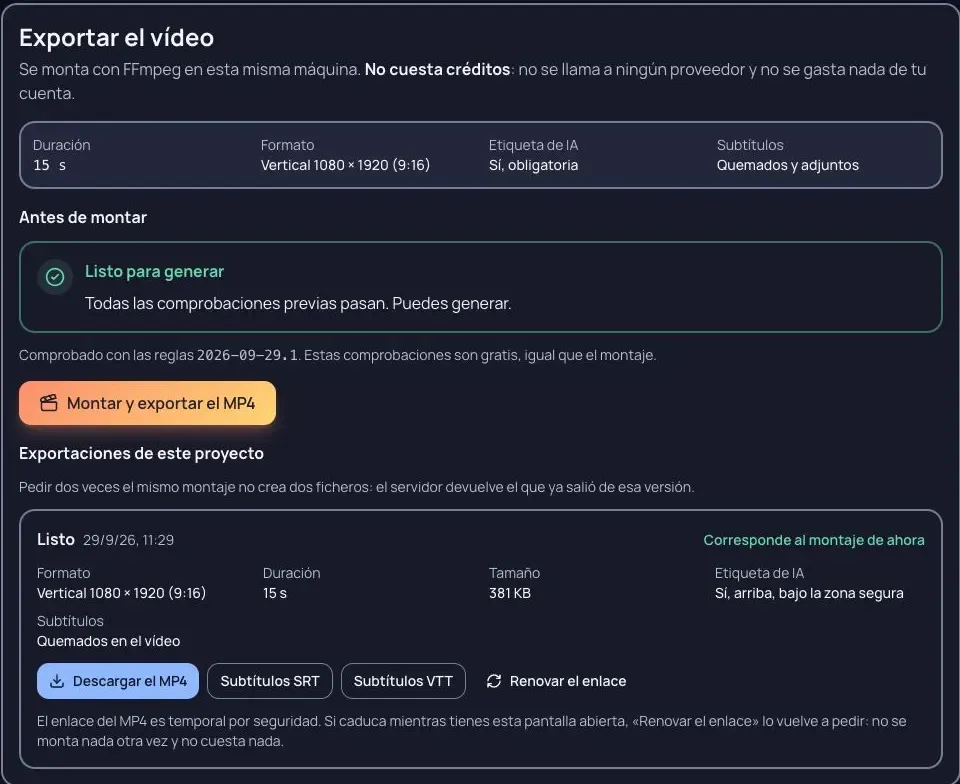This screenshot has width=960, height=784.
Task: Click the export timestamp 29/9/26, 11:29
Action: 129,540
